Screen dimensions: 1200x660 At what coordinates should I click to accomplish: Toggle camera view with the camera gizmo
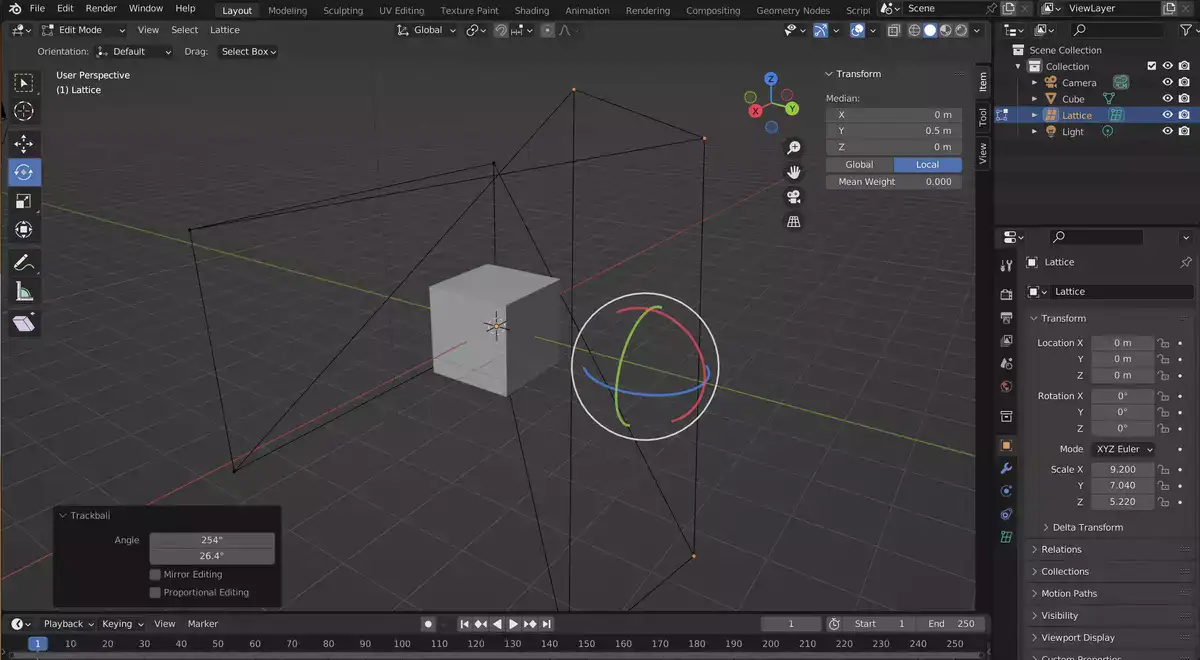coord(794,197)
